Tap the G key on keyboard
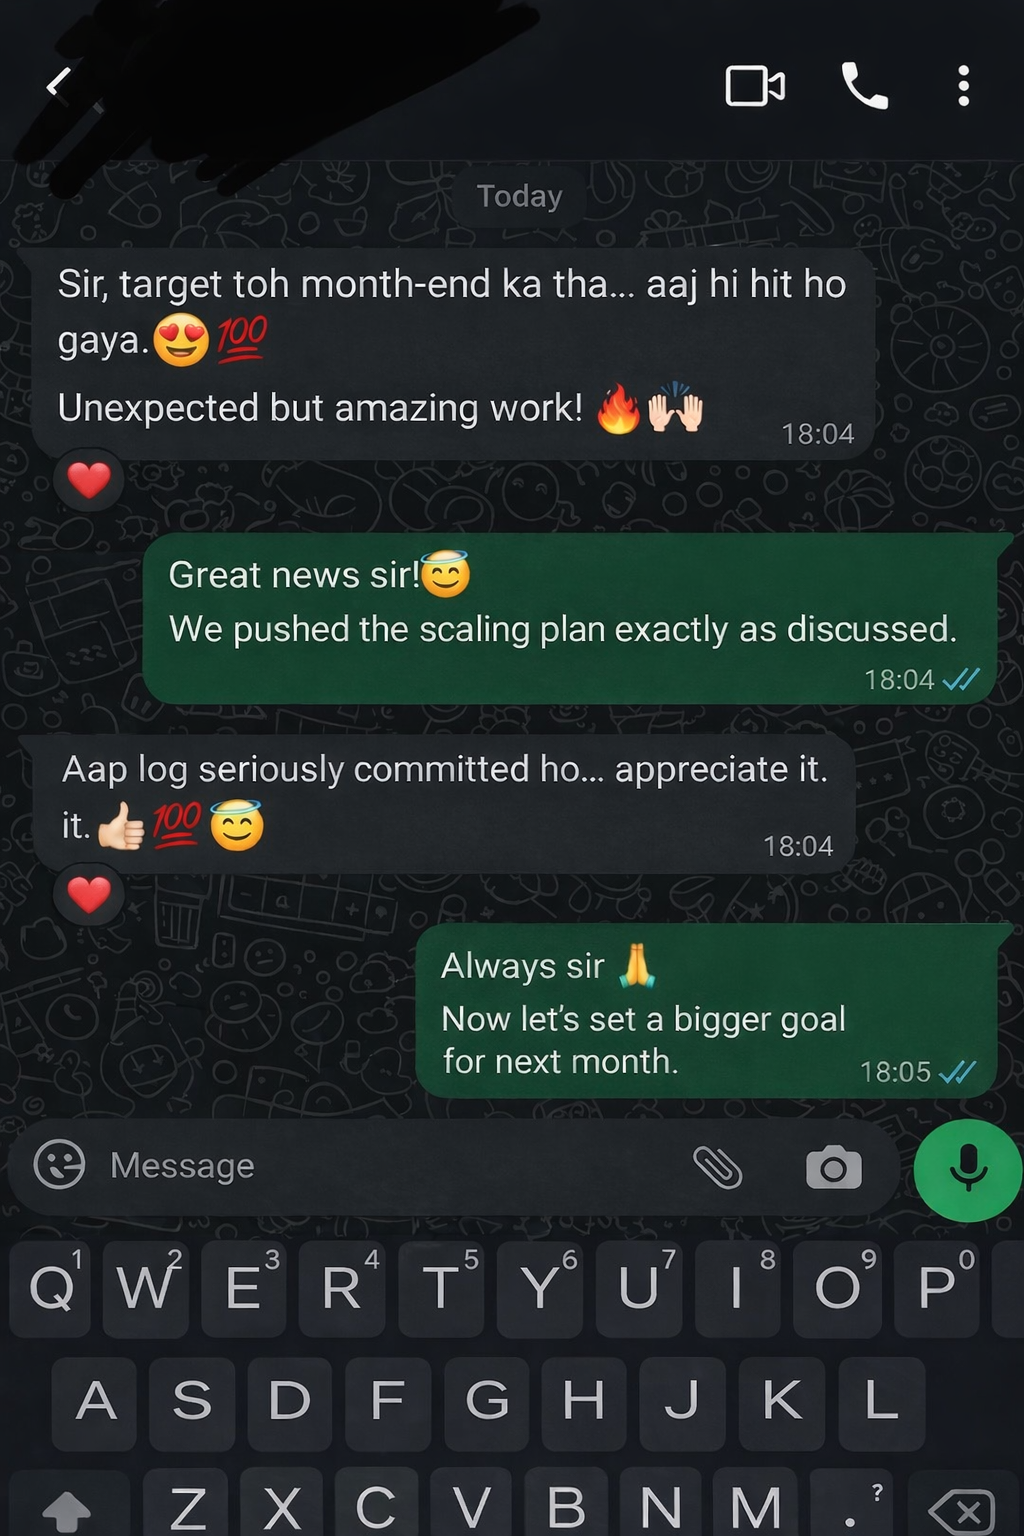 pos(486,1402)
